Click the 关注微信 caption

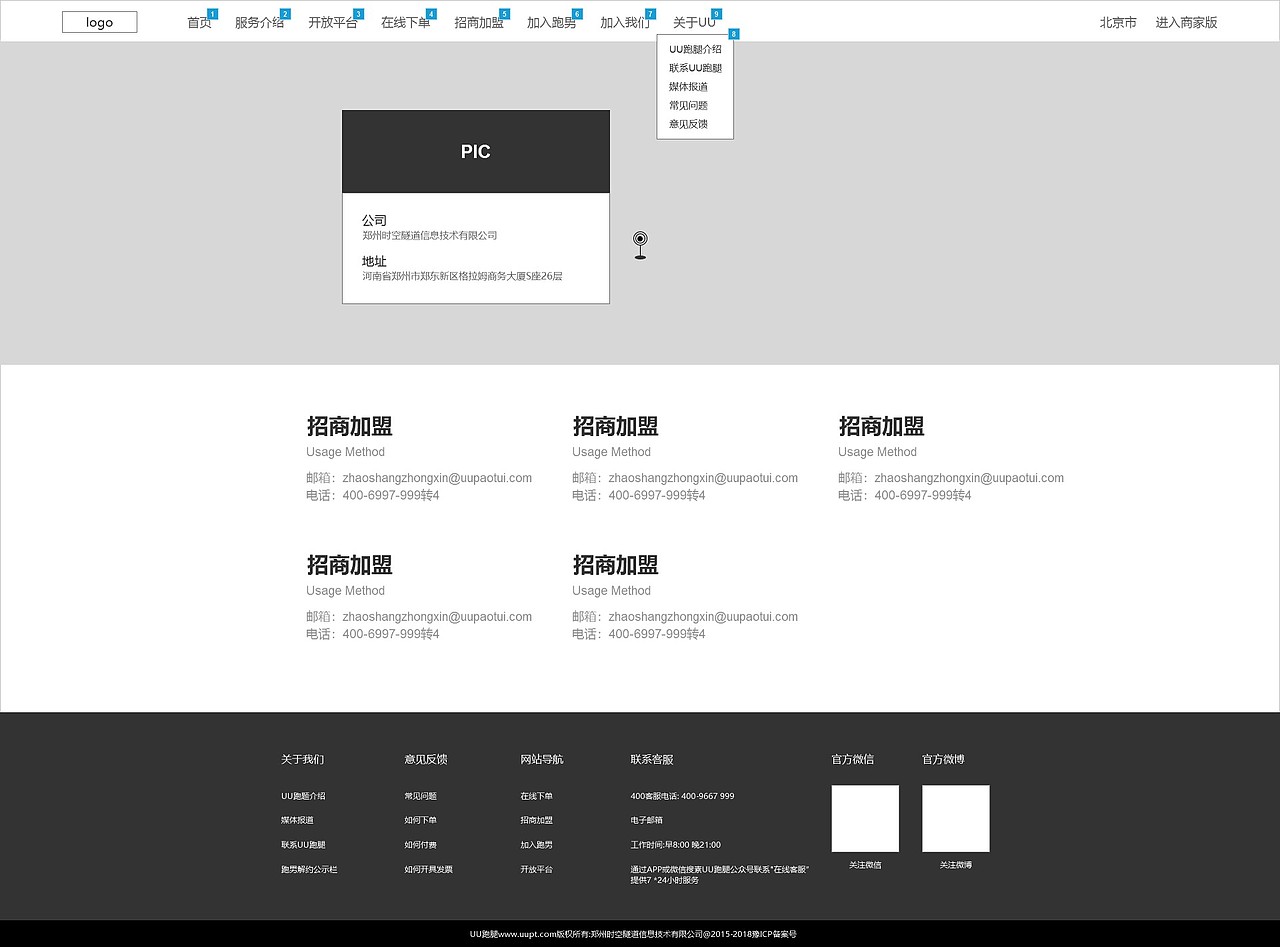pyautogui.click(x=865, y=864)
